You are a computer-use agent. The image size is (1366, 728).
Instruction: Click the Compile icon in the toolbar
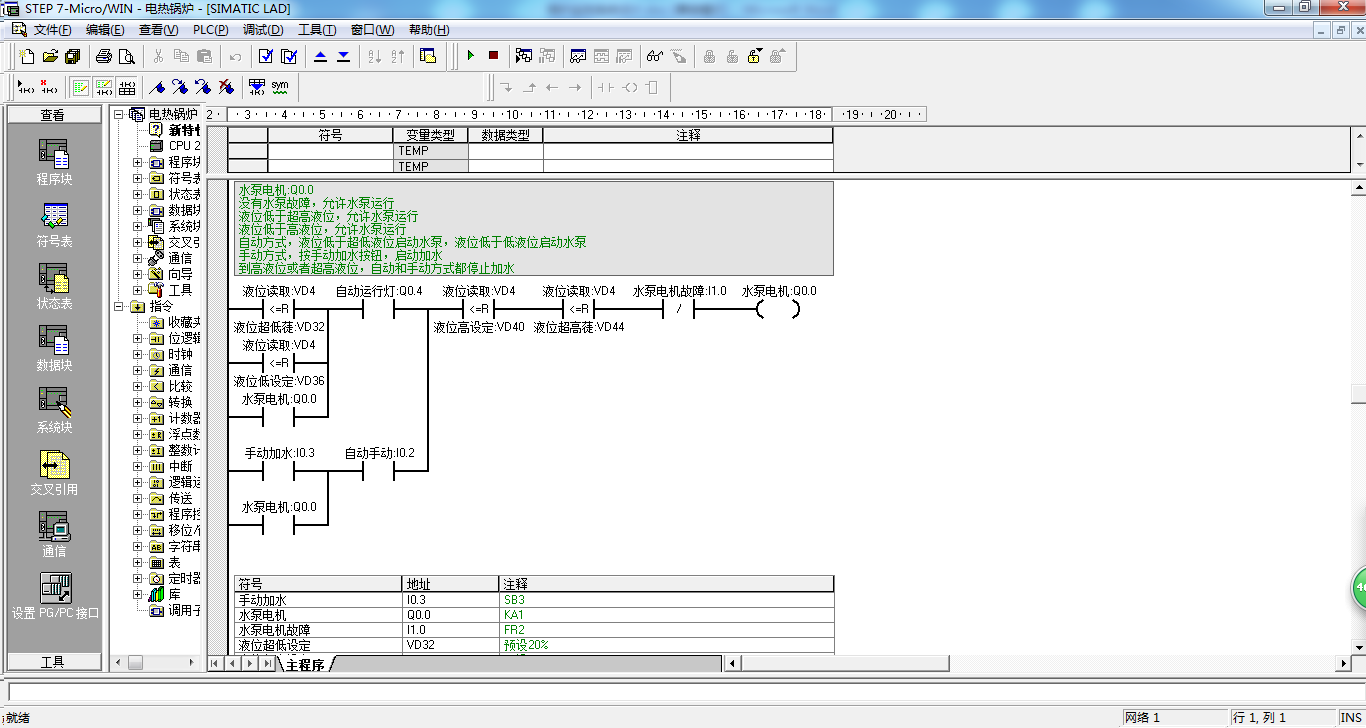pyautogui.click(x=266, y=56)
